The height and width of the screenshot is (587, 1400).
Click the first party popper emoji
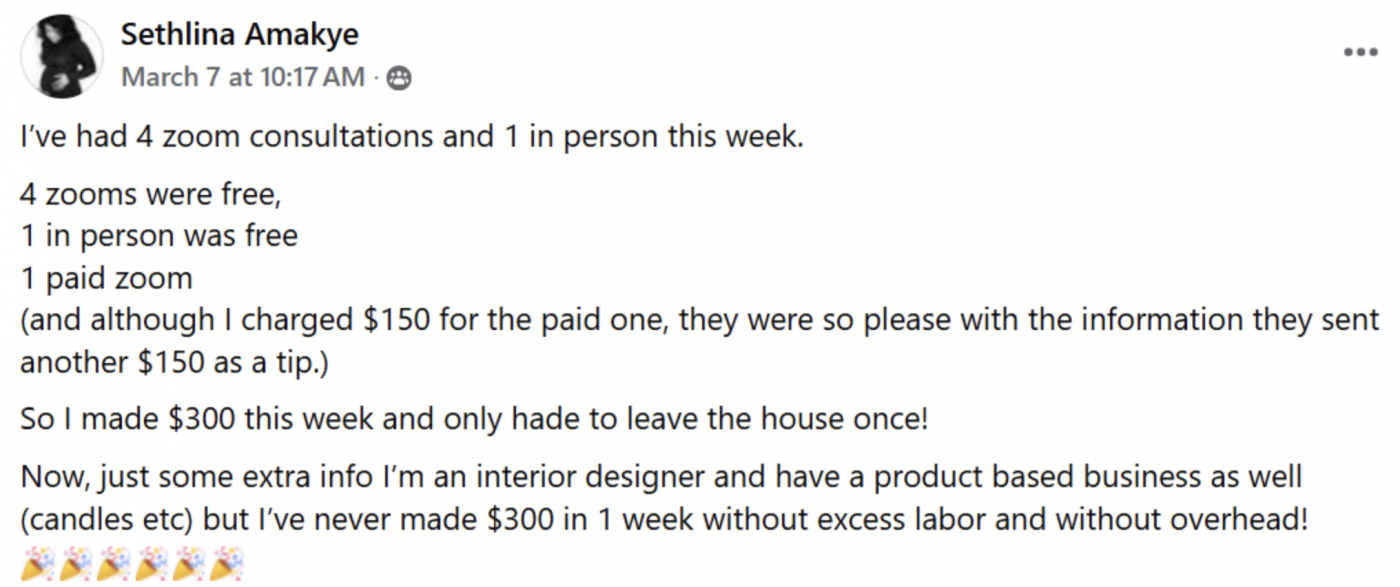tap(34, 567)
